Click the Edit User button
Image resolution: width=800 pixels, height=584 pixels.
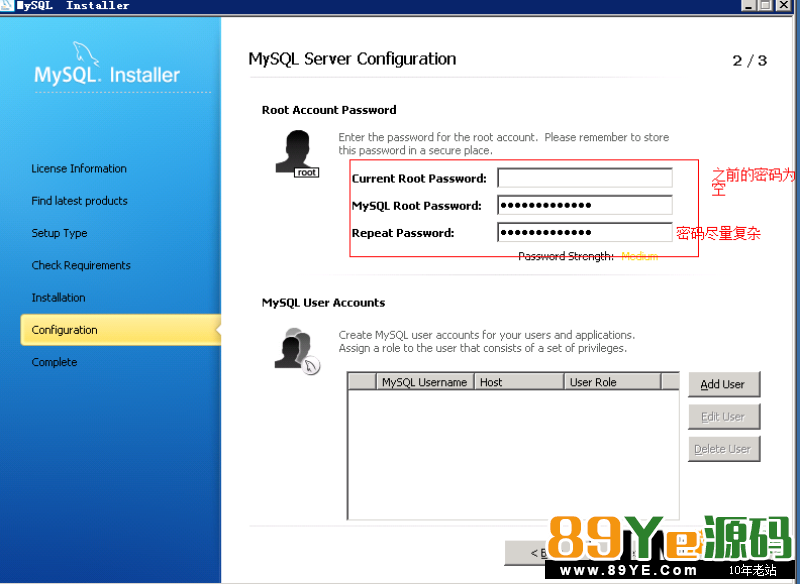click(723, 417)
